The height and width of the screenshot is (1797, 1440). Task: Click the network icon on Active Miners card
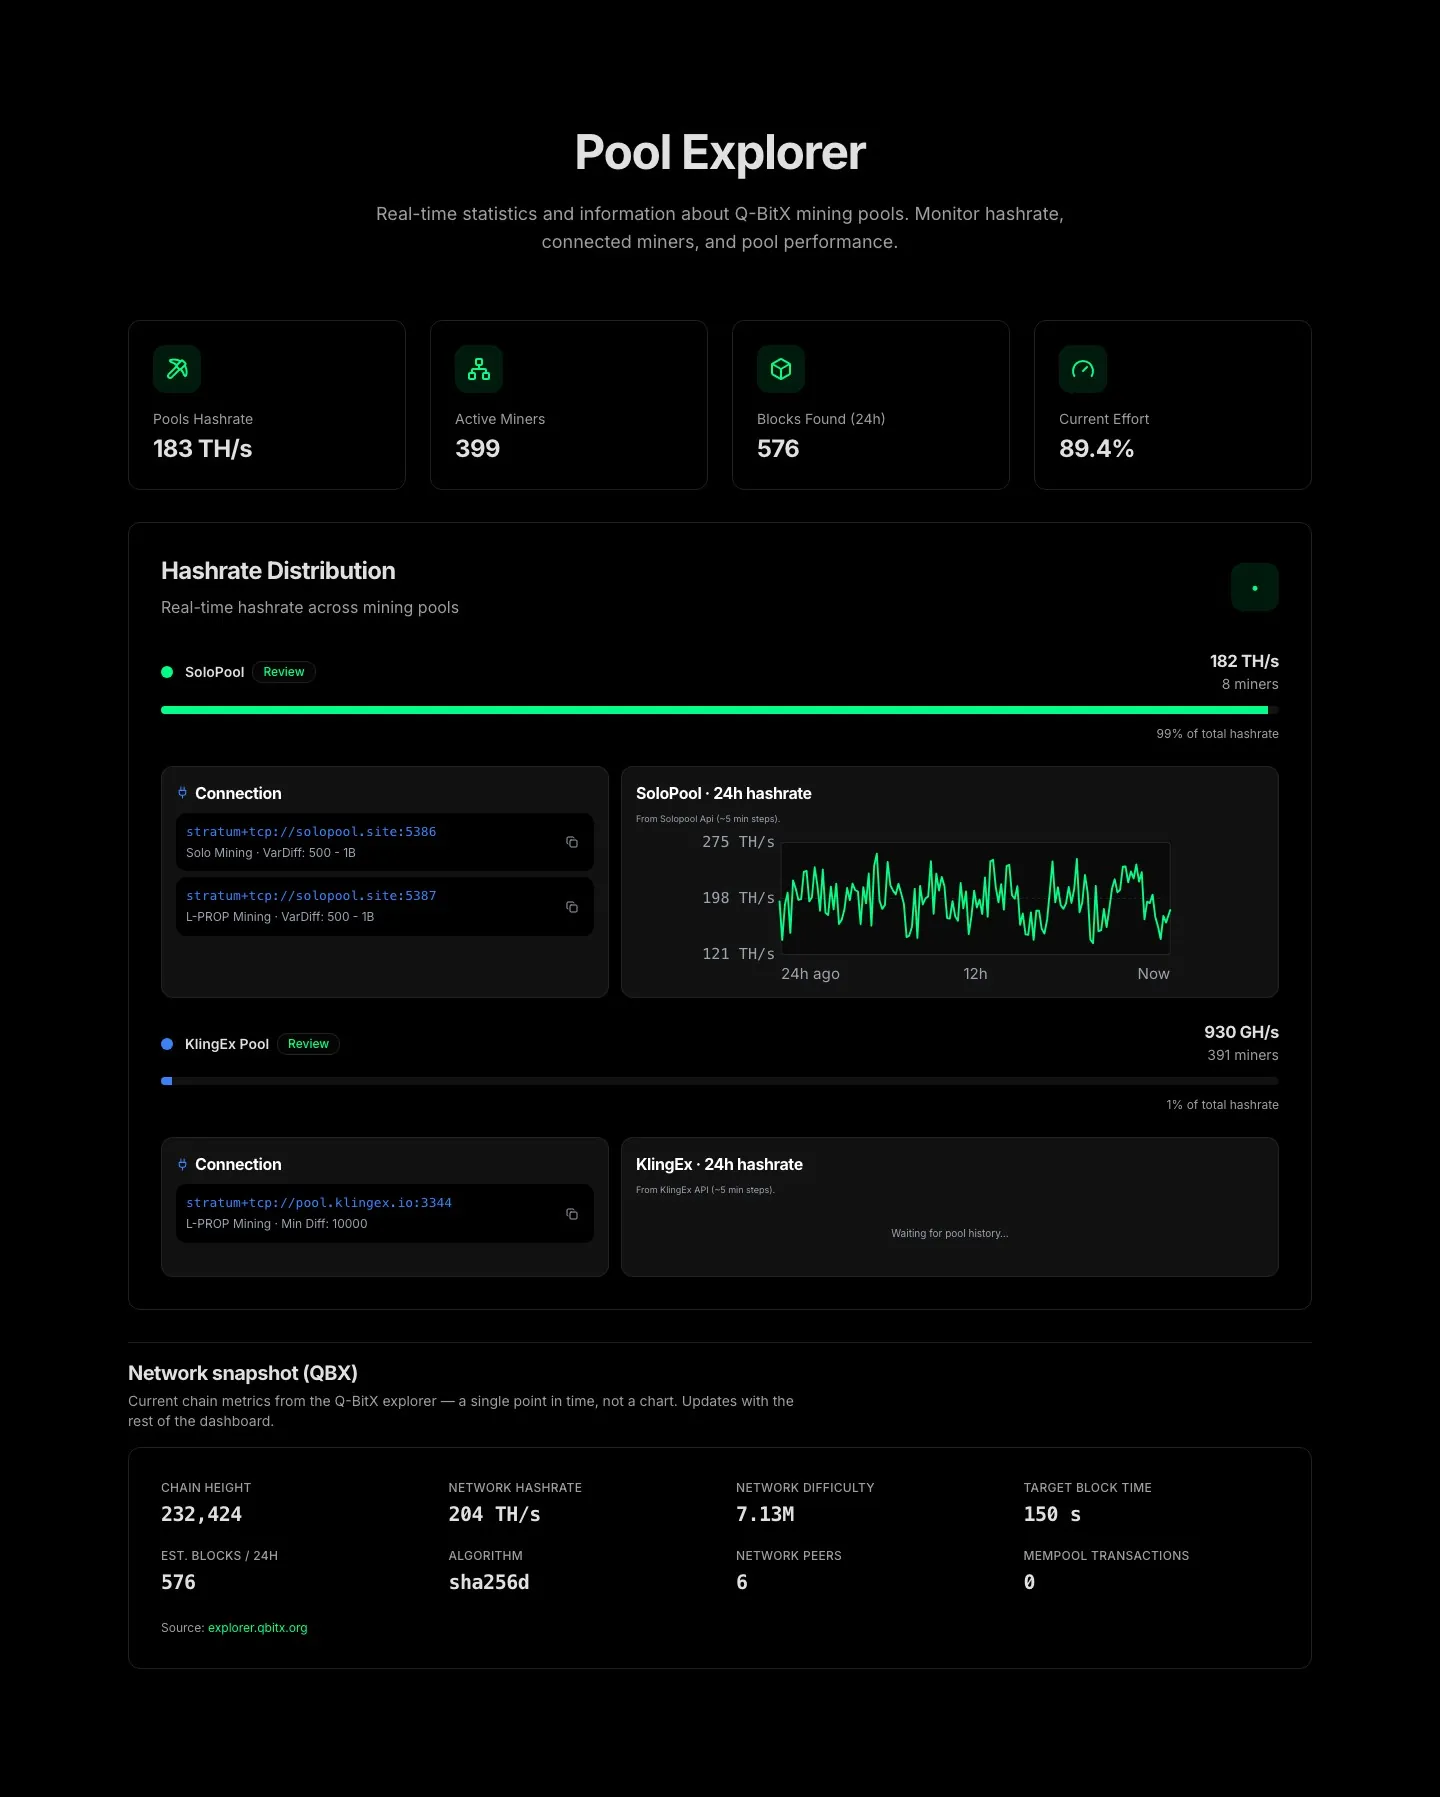479,369
